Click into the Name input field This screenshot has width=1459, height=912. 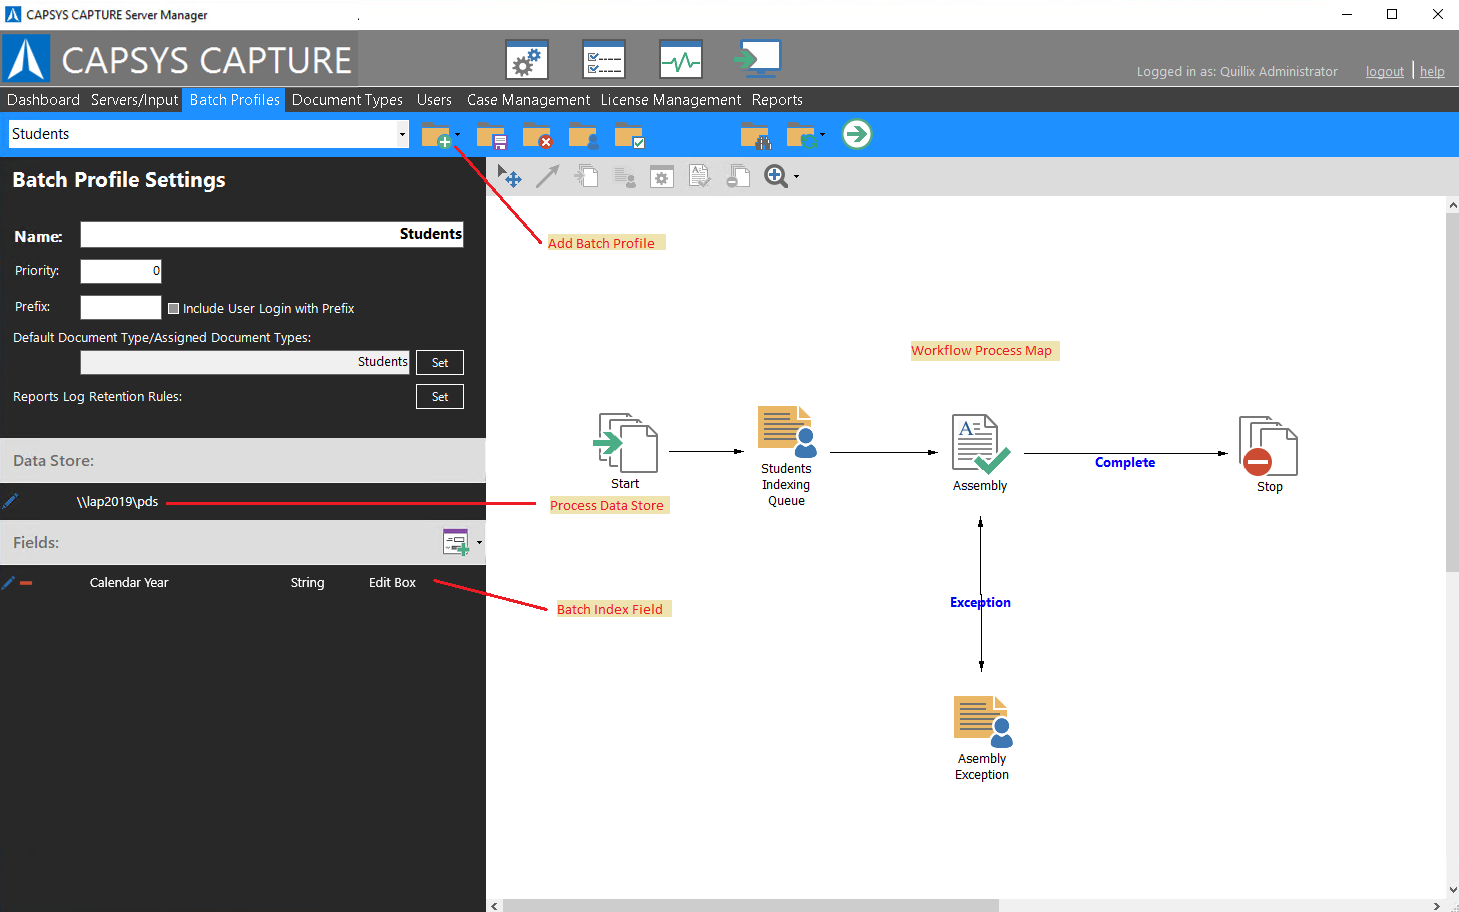tap(272, 234)
